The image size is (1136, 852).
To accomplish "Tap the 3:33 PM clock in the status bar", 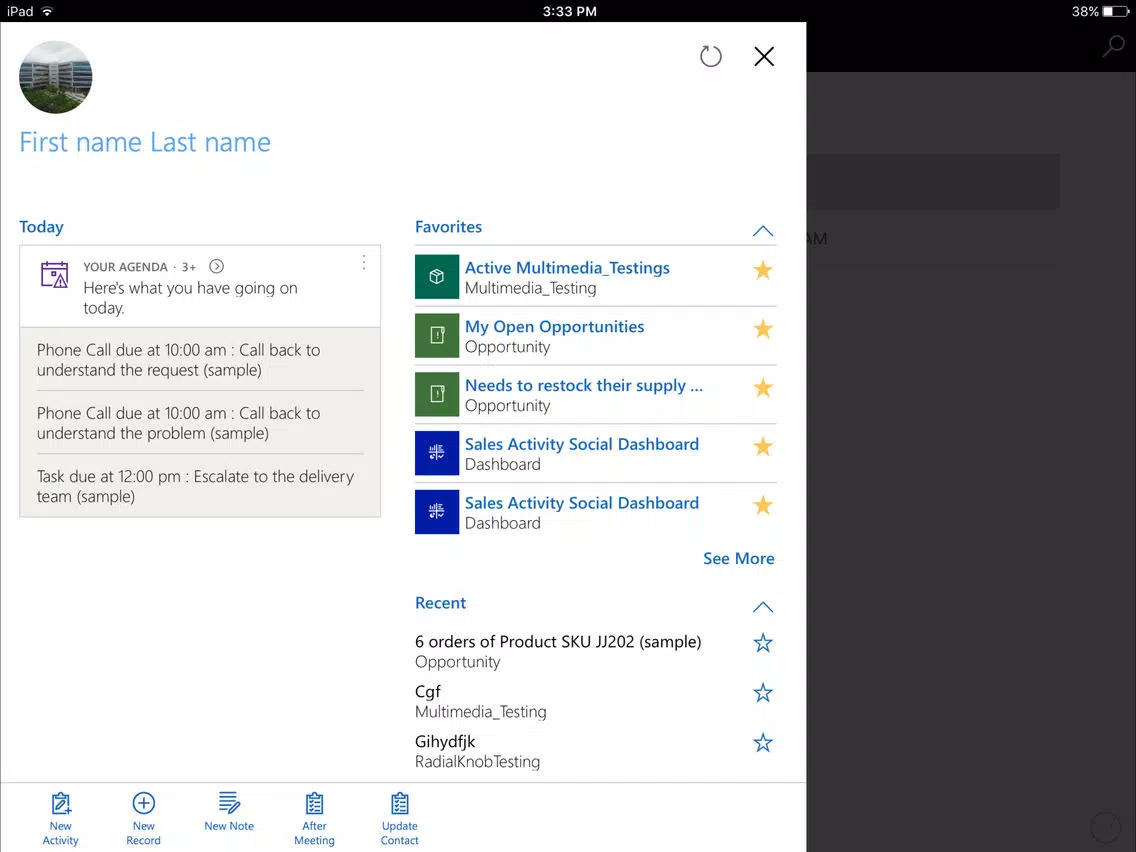I will coord(569,11).
